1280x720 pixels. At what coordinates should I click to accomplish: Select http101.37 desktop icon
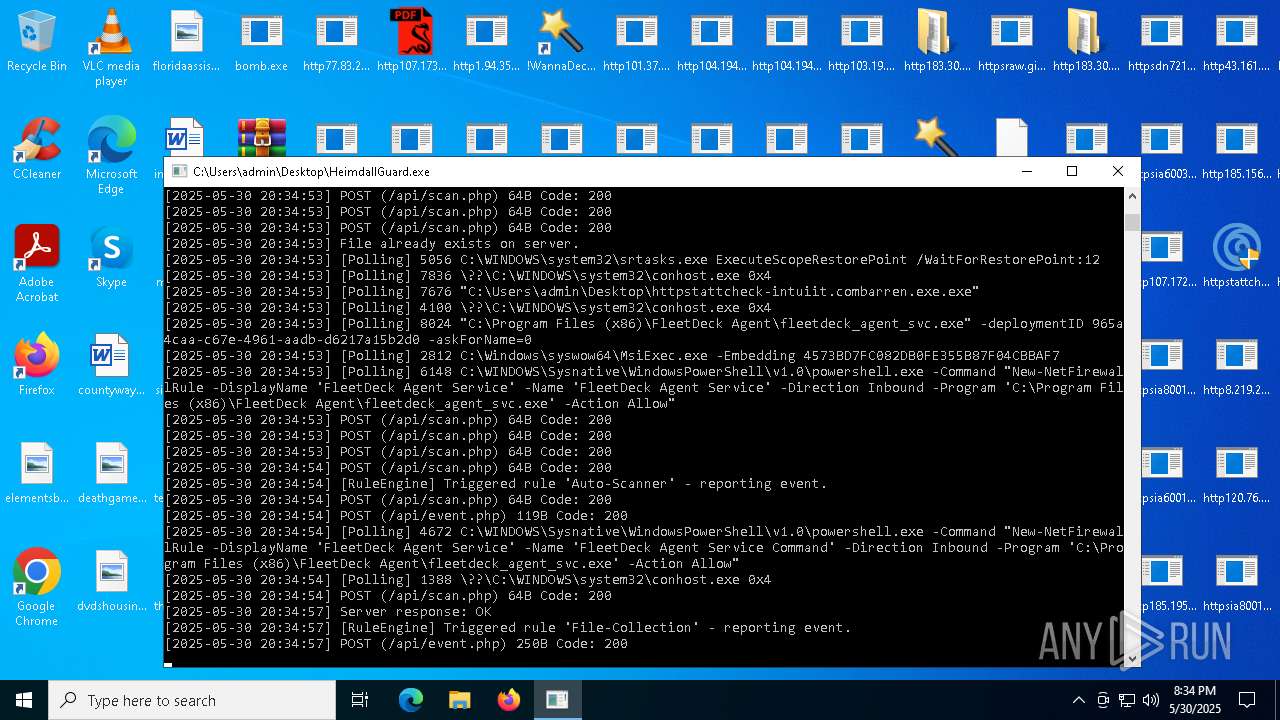(x=636, y=42)
